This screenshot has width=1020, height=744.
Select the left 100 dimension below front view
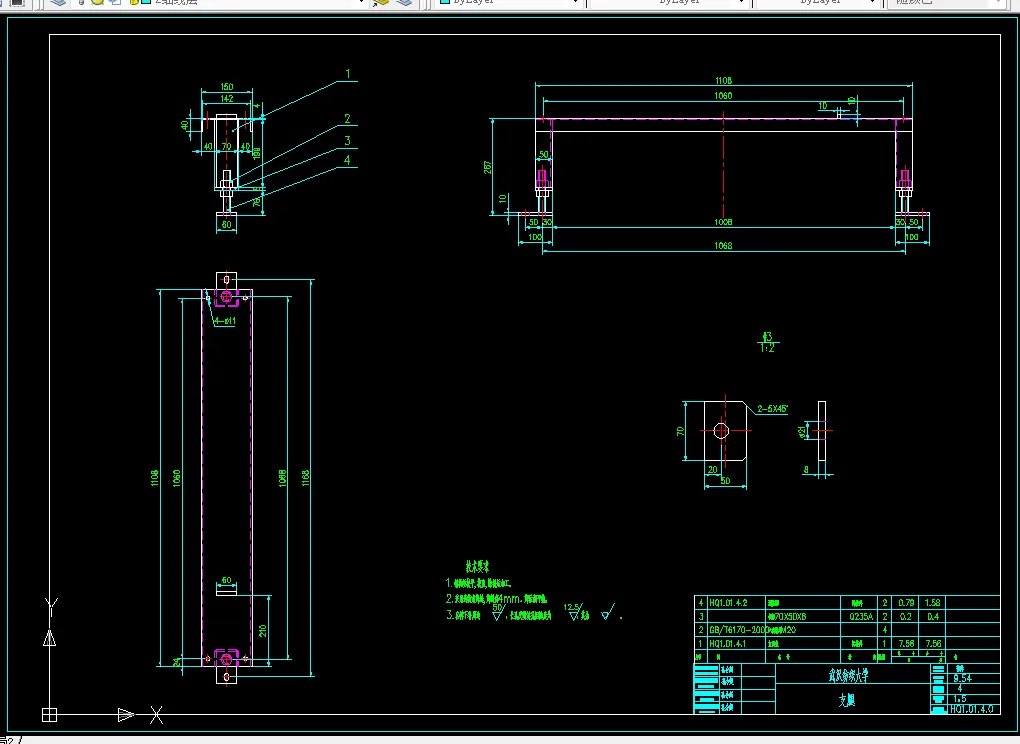coord(535,237)
